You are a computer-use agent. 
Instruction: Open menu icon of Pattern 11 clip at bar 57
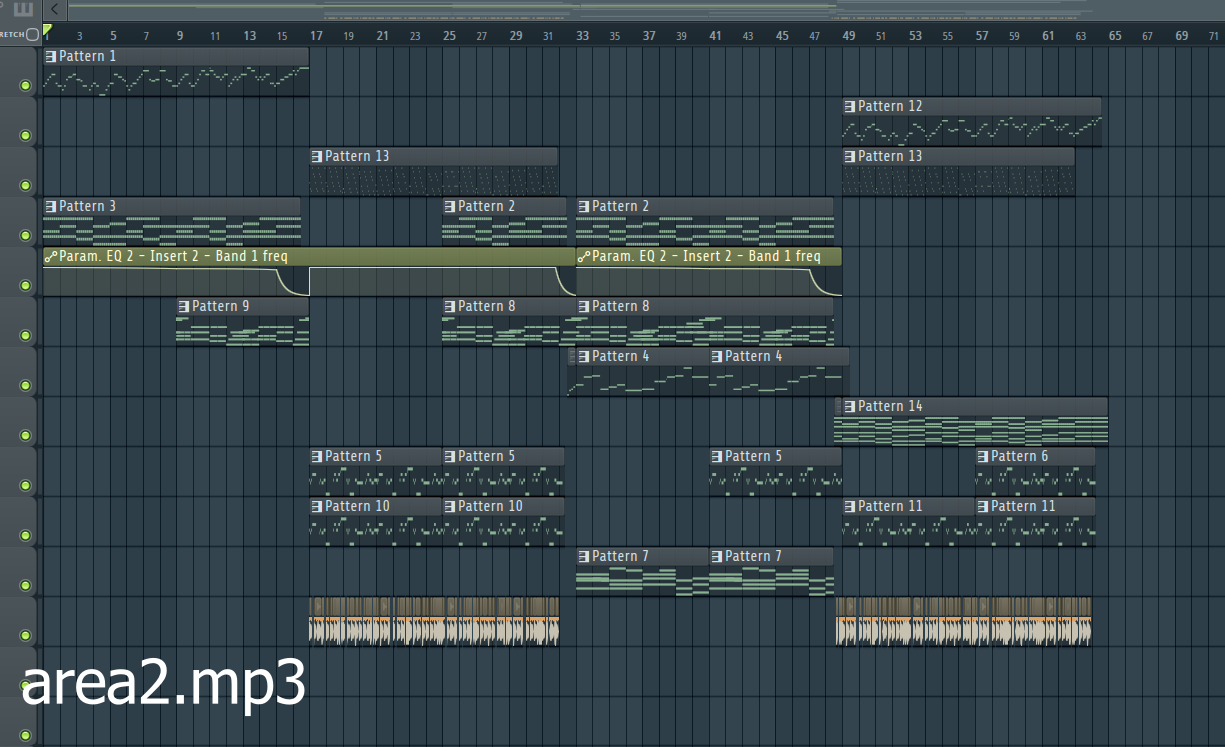pos(983,506)
